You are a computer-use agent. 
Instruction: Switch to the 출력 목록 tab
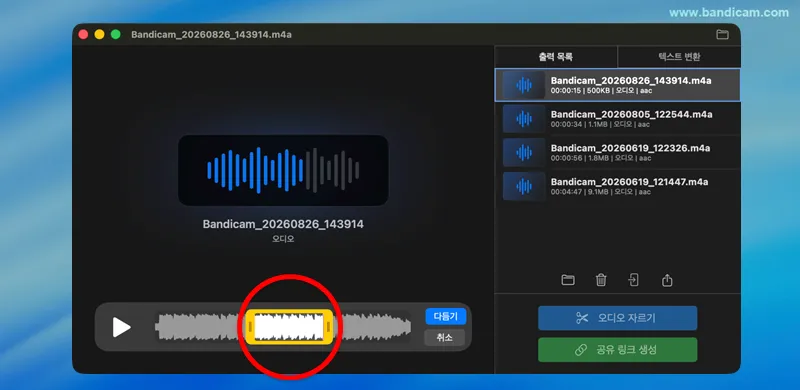pos(556,57)
